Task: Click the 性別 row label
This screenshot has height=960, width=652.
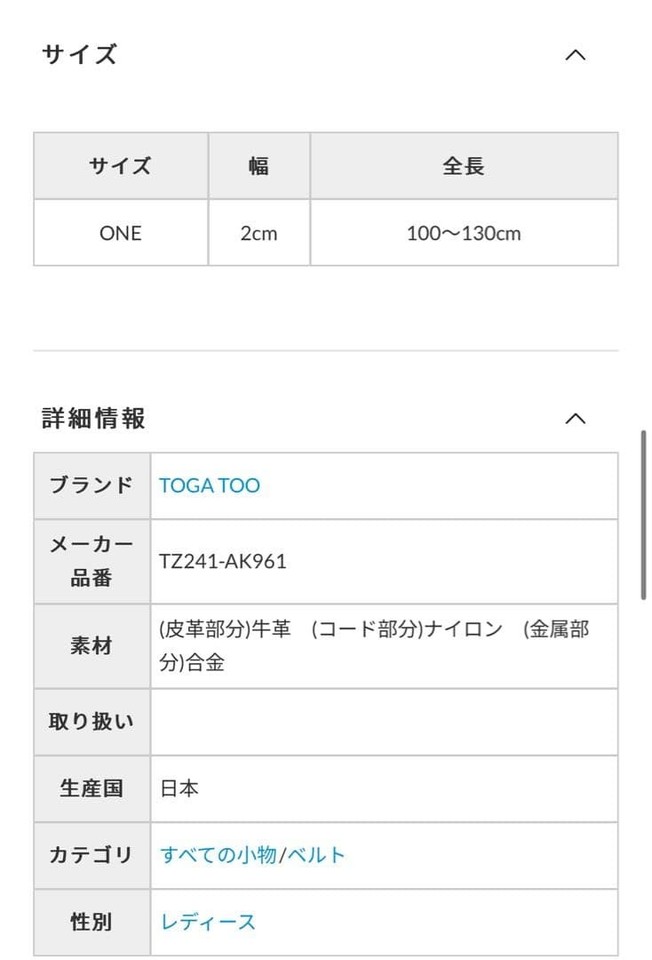Action: [x=92, y=922]
